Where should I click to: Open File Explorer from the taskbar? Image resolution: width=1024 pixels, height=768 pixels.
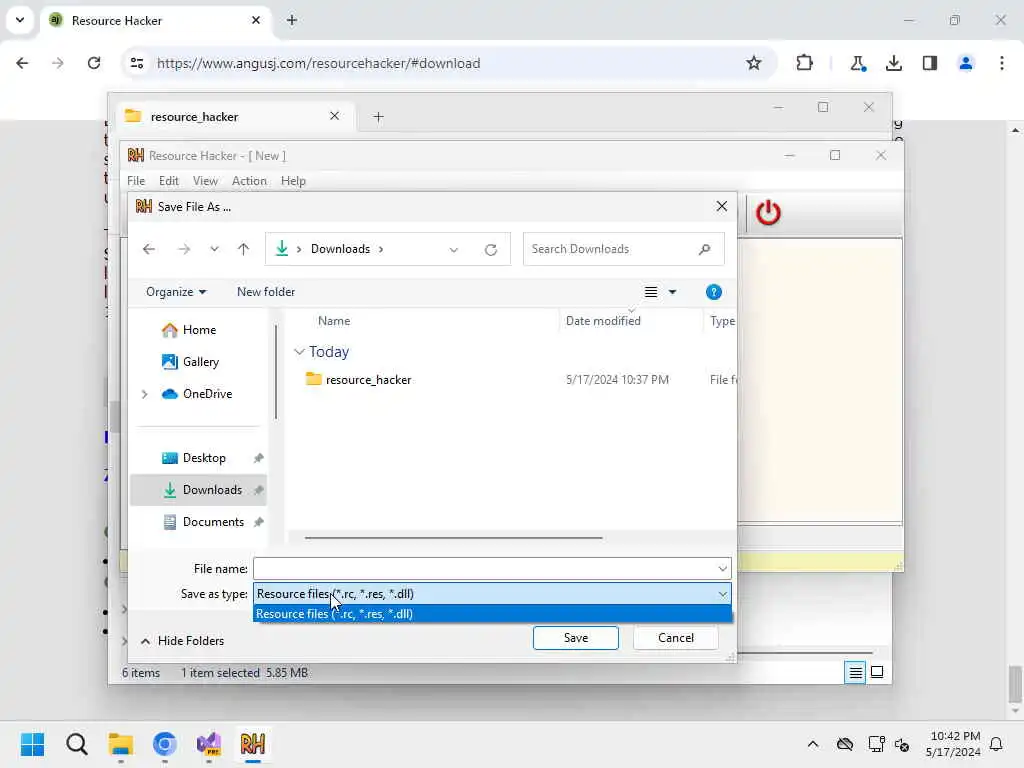tap(120, 744)
